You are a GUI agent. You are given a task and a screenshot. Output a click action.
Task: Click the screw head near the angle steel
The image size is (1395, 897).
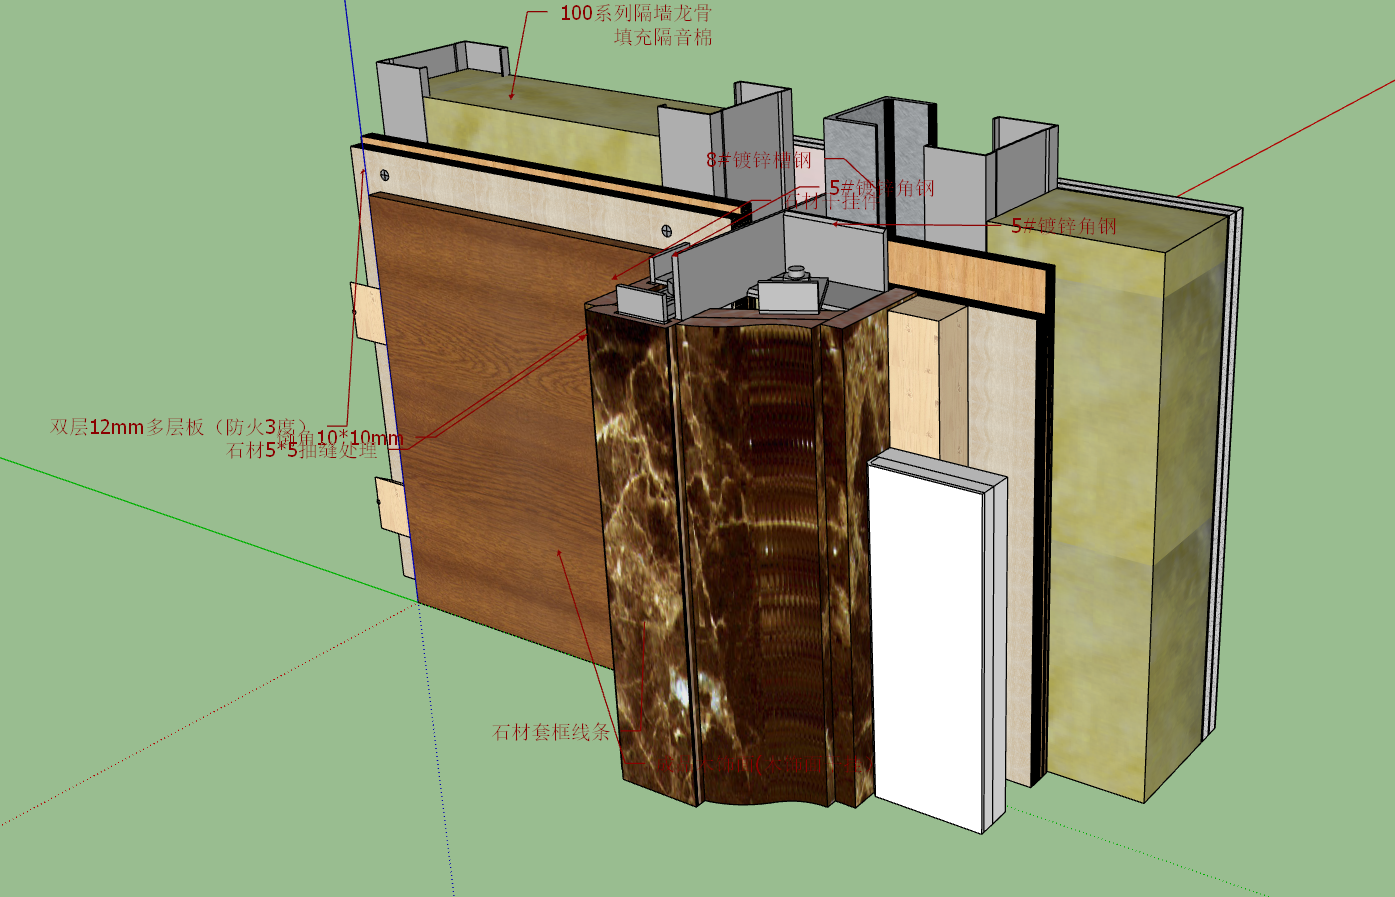click(666, 231)
